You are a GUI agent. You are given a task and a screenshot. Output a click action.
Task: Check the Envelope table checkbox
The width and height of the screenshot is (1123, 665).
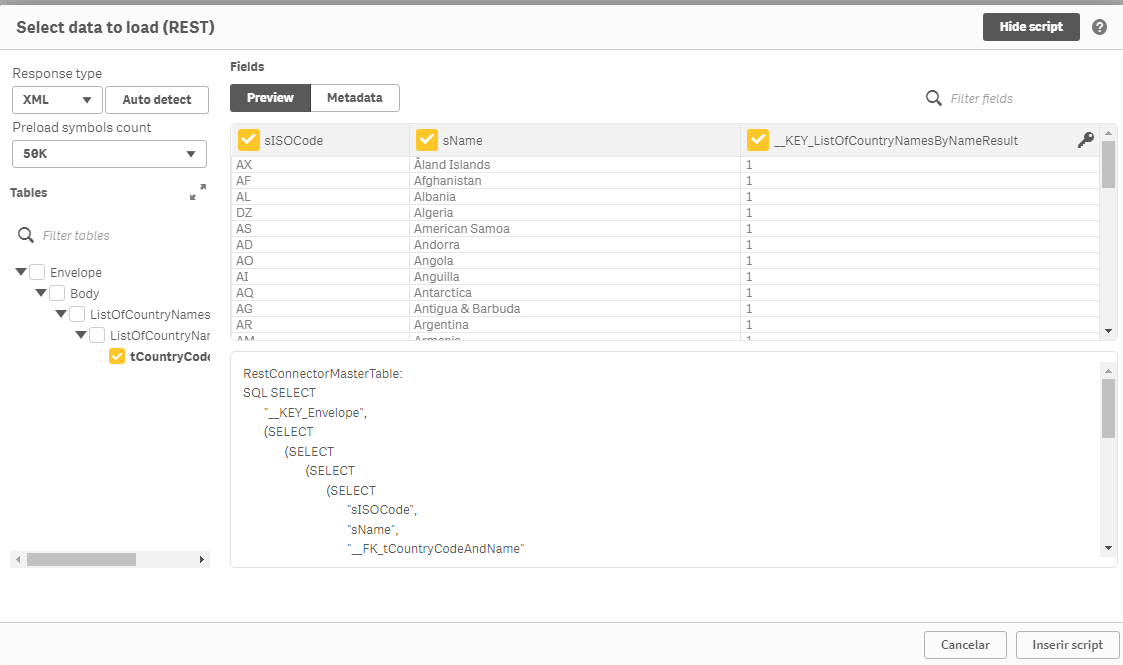[37, 272]
